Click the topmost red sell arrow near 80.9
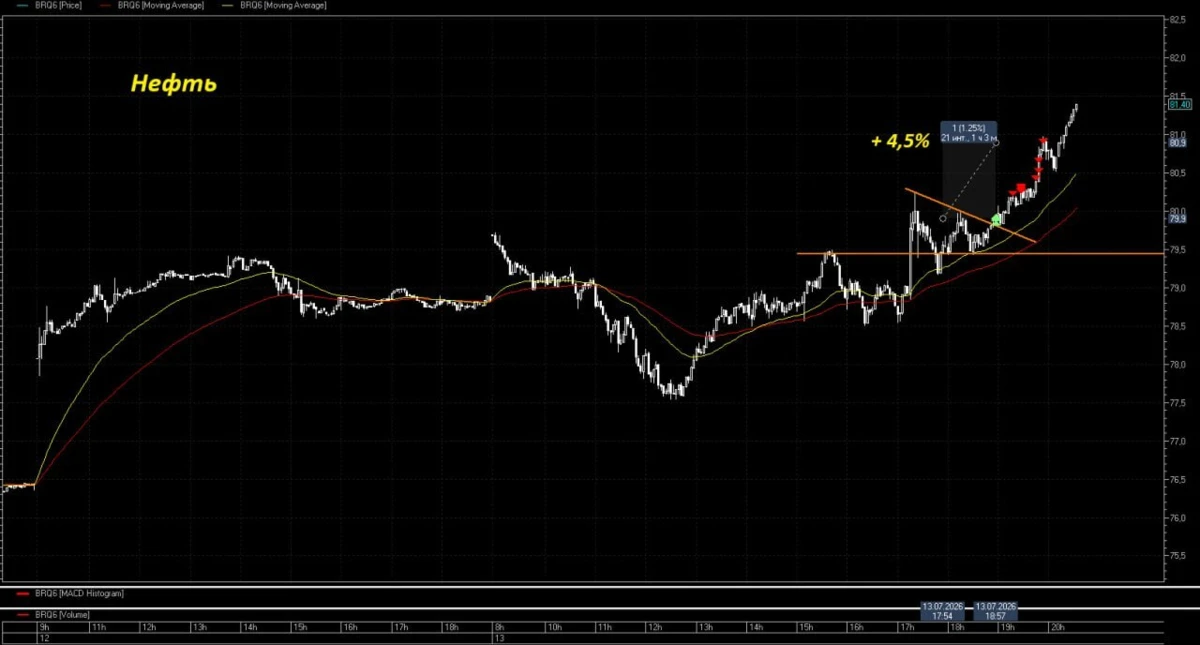1200x645 pixels. click(x=1043, y=140)
